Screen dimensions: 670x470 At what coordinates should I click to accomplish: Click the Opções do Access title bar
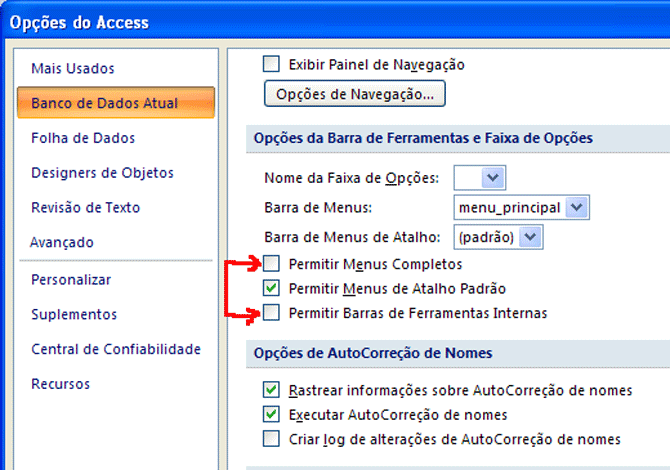[x=335, y=21]
